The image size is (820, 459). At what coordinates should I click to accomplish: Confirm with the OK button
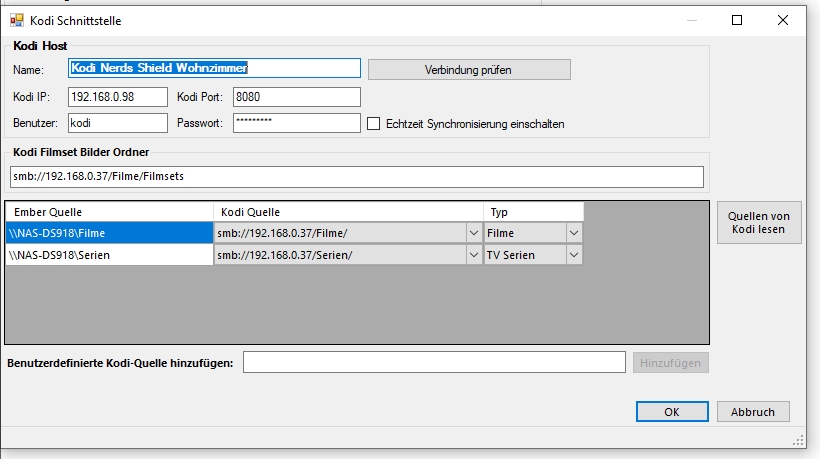[672, 411]
